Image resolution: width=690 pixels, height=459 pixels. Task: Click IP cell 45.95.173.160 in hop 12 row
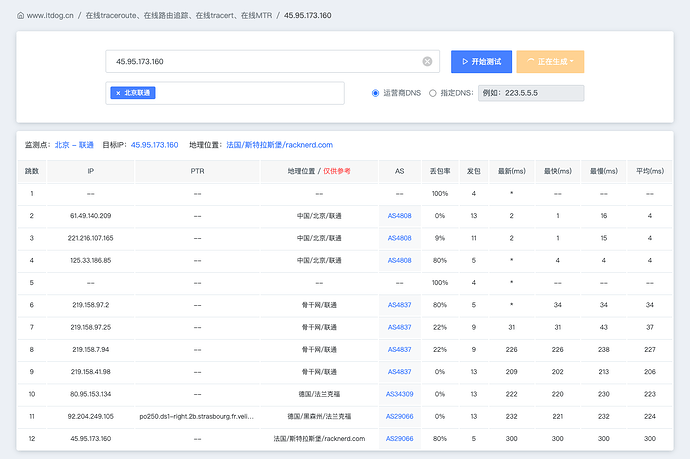(x=91, y=439)
